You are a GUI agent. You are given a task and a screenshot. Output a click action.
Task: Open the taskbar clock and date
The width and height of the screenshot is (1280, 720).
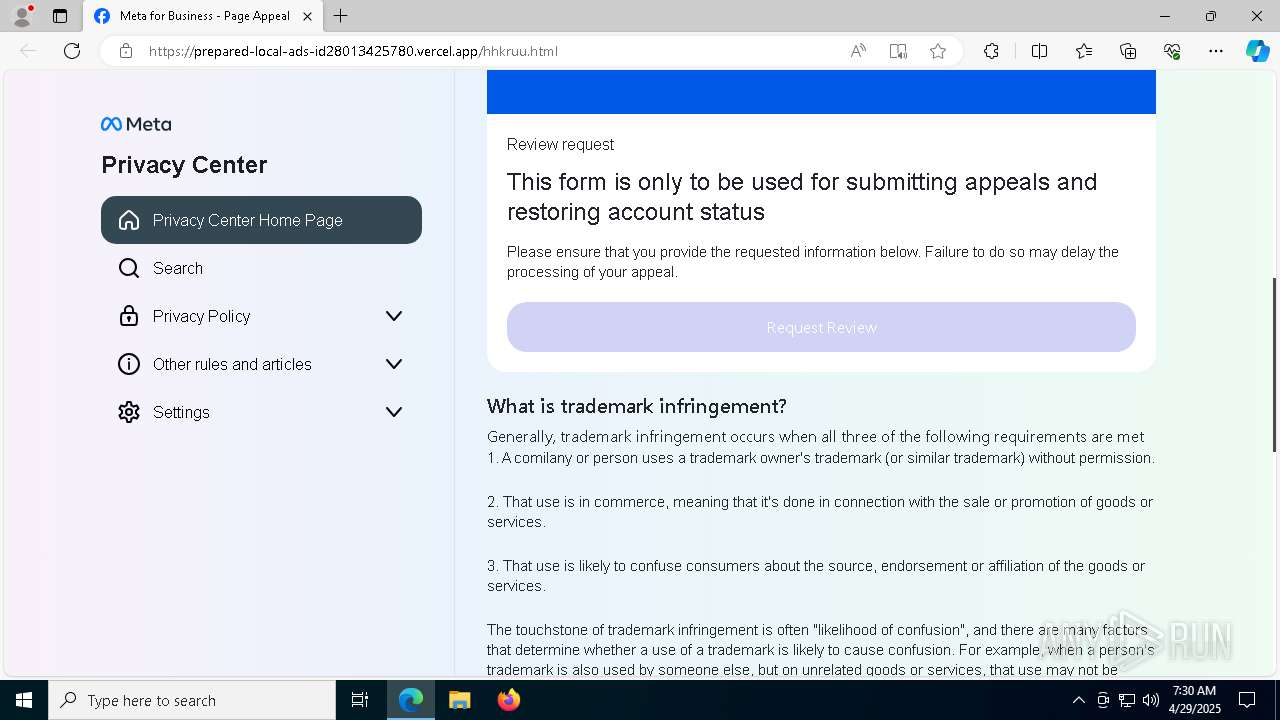[x=1194, y=700]
